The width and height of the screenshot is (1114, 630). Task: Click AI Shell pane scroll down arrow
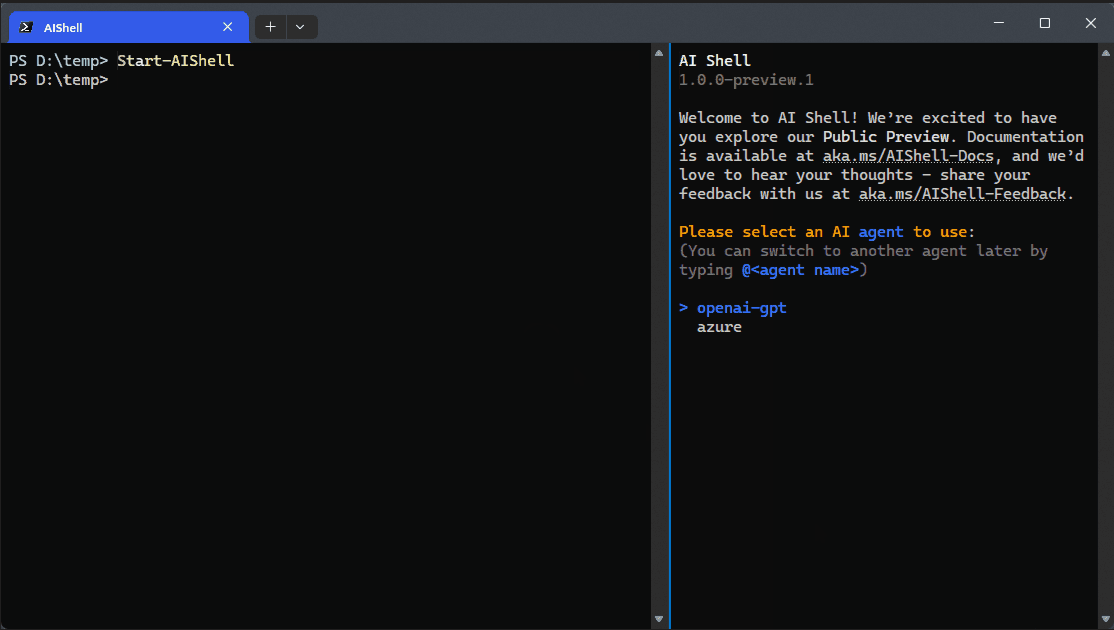[x=1105, y=619]
